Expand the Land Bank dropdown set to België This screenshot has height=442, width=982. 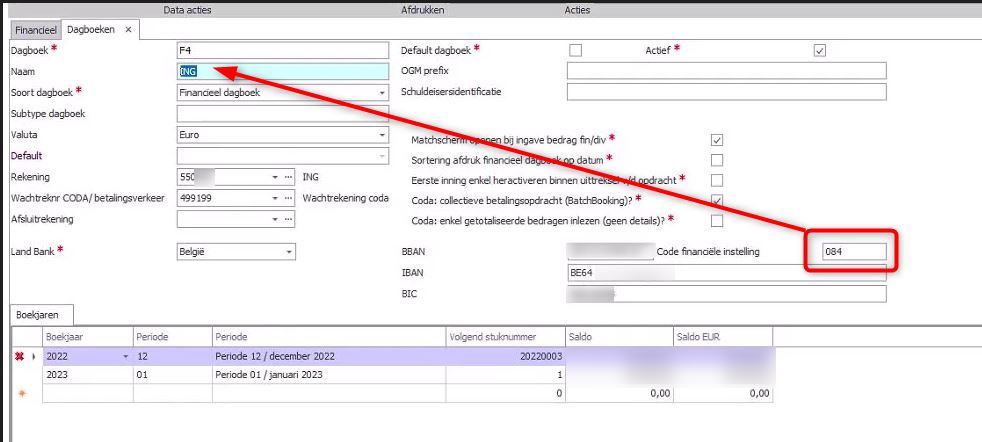[289, 252]
